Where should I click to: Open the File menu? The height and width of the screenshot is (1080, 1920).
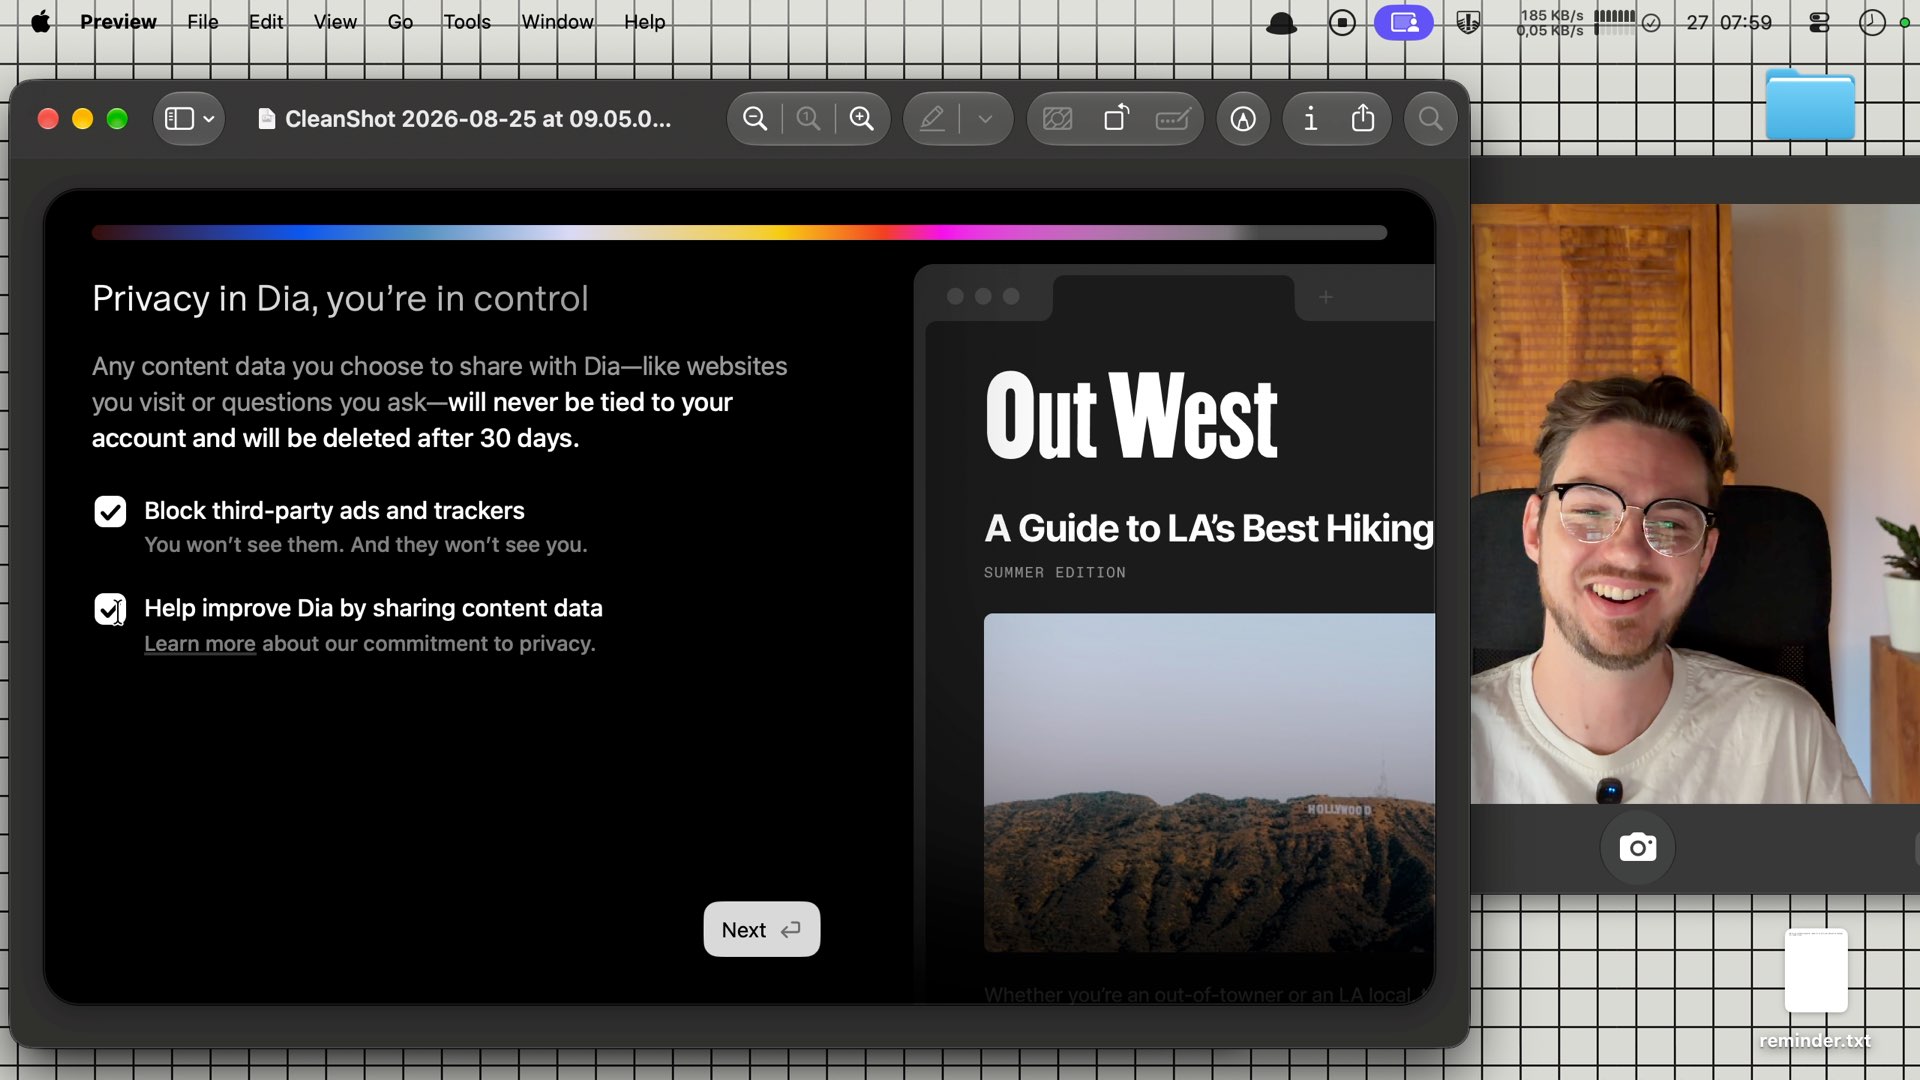point(202,22)
